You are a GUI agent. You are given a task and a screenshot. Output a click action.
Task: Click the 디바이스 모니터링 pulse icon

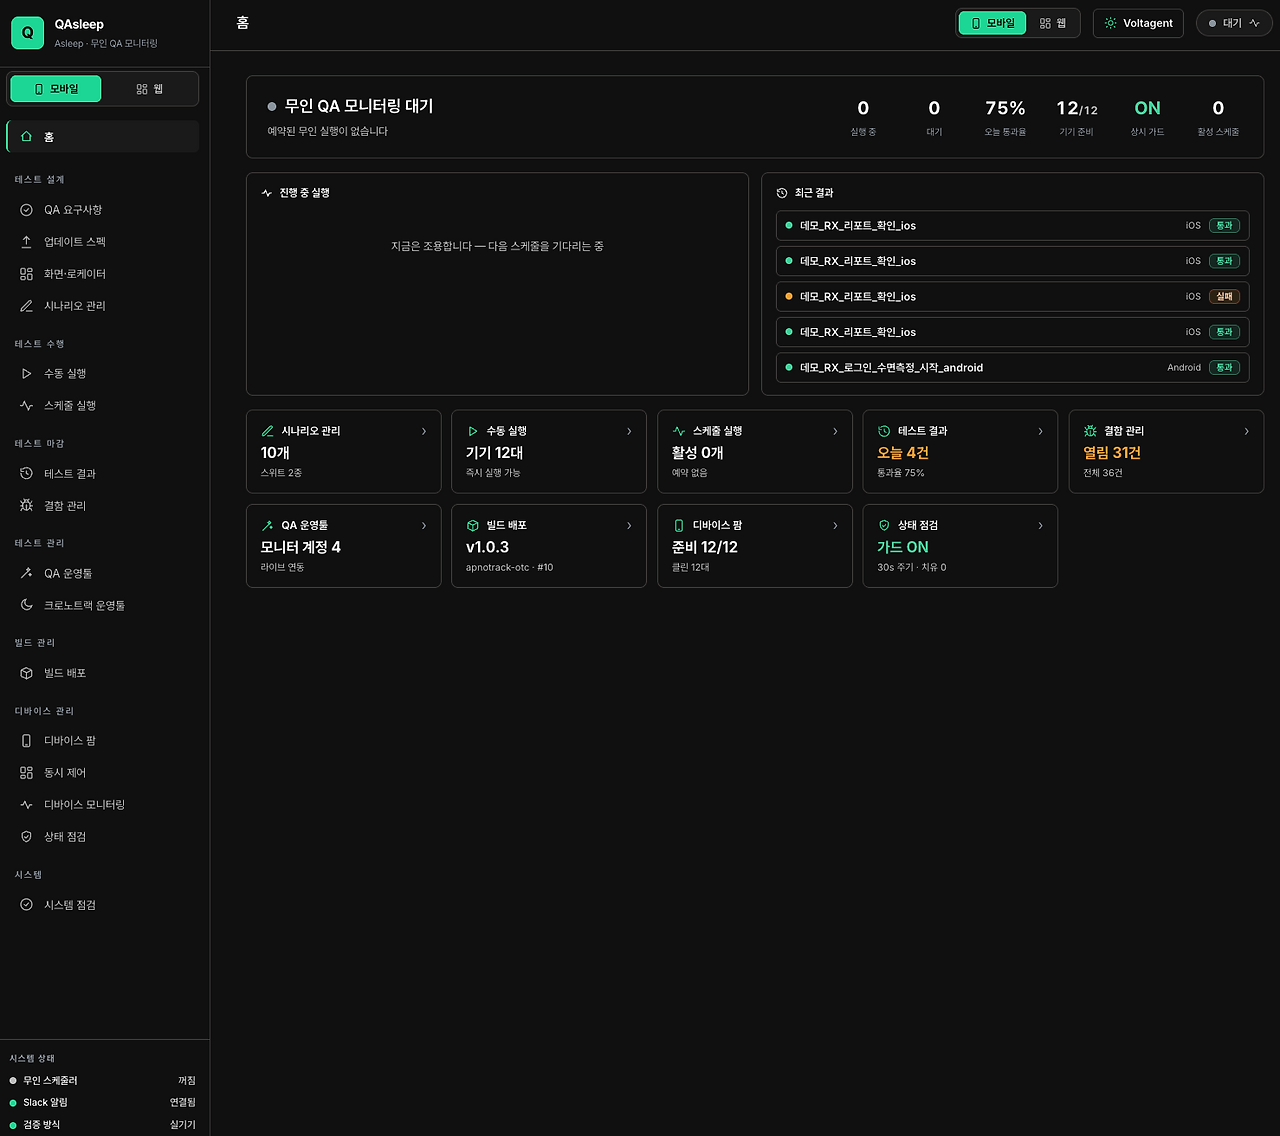pyautogui.click(x=27, y=805)
